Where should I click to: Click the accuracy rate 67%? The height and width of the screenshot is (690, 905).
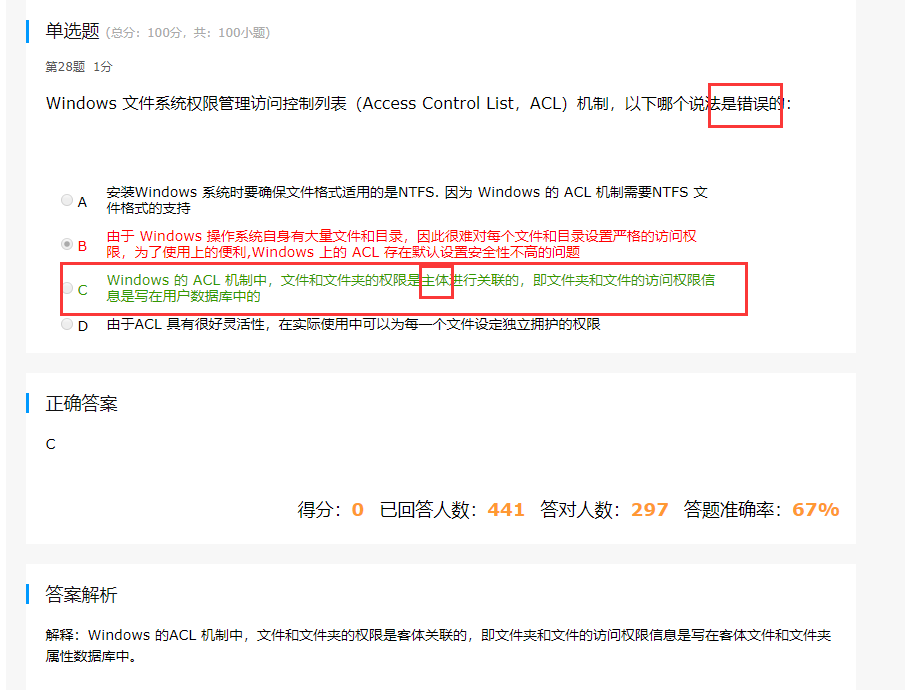816,510
